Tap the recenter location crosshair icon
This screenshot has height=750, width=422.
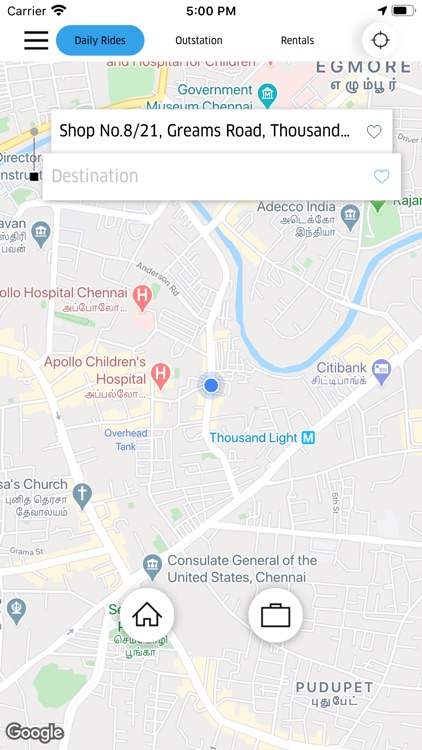[x=380, y=40]
